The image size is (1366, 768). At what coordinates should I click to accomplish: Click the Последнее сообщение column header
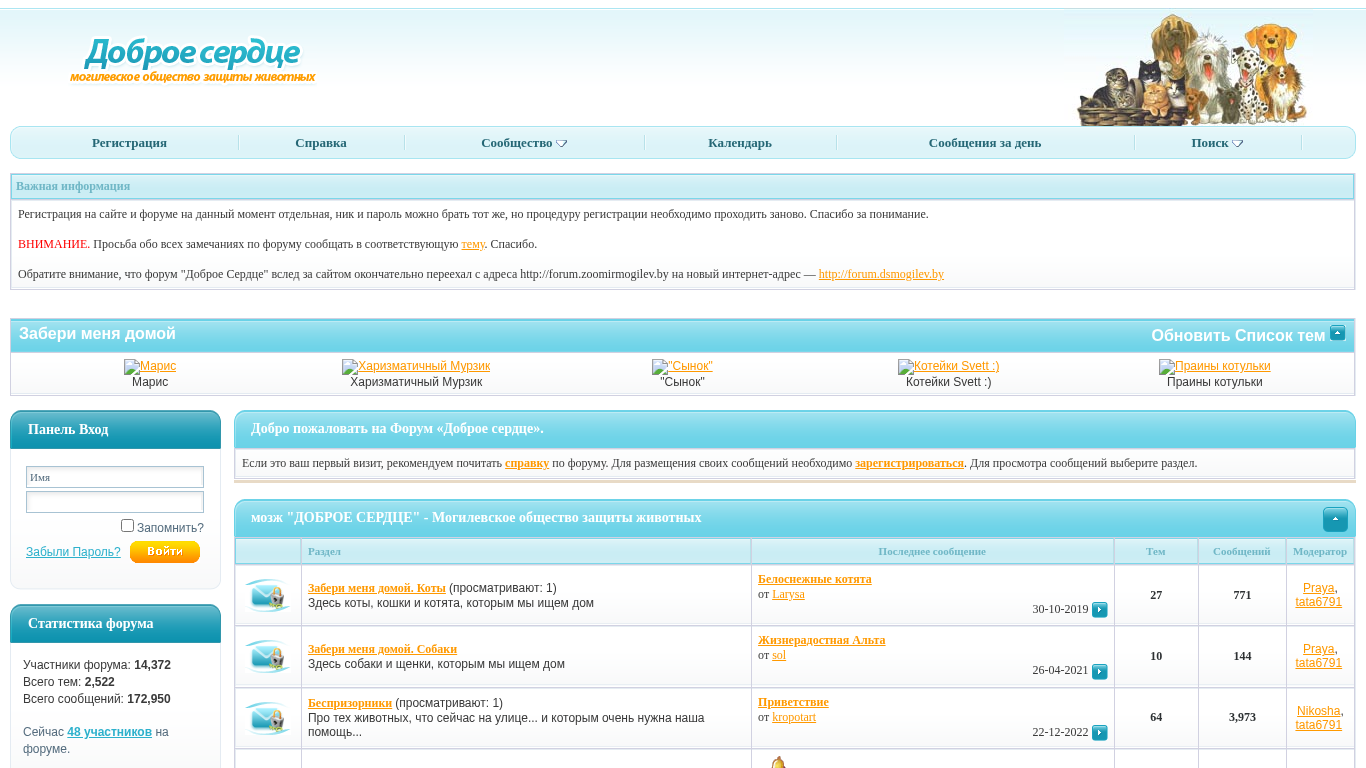pyautogui.click(x=932, y=551)
